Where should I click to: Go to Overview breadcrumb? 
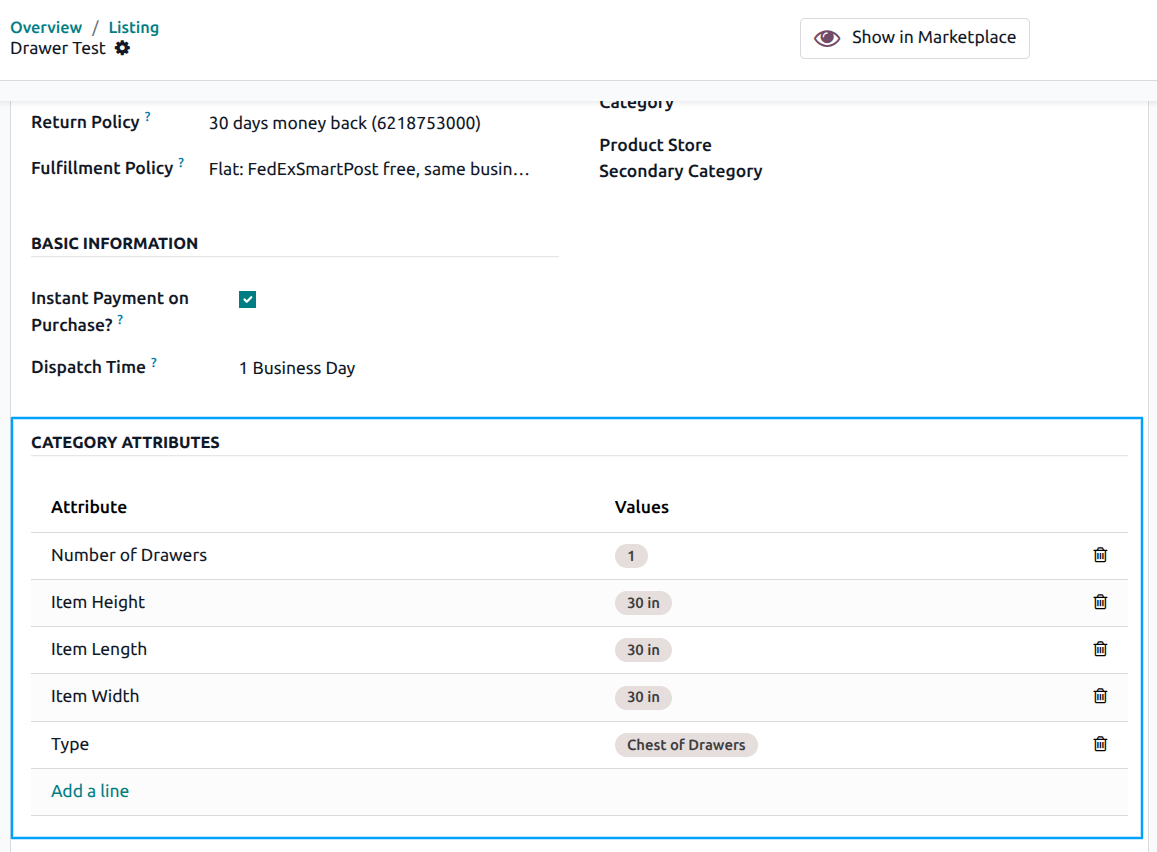pyautogui.click(x=46, y=27)
